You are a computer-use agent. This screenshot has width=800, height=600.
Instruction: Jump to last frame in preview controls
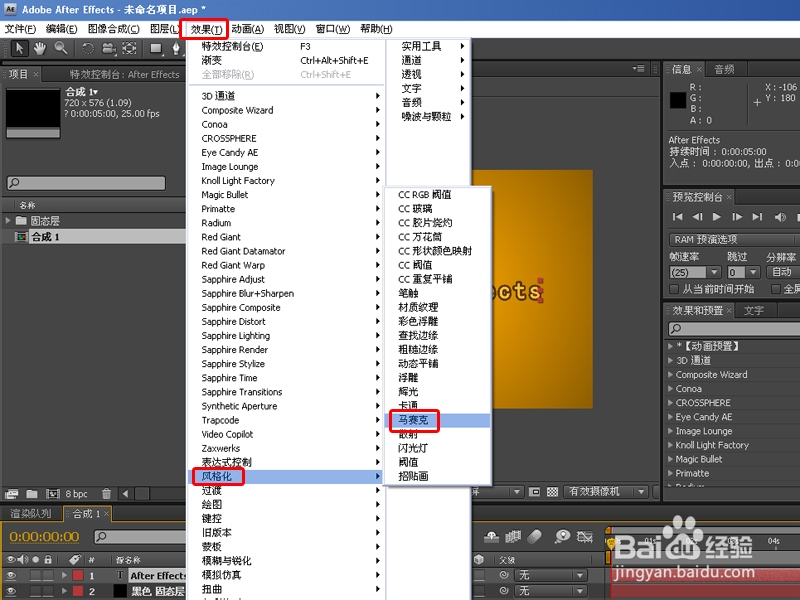(757, 217)
